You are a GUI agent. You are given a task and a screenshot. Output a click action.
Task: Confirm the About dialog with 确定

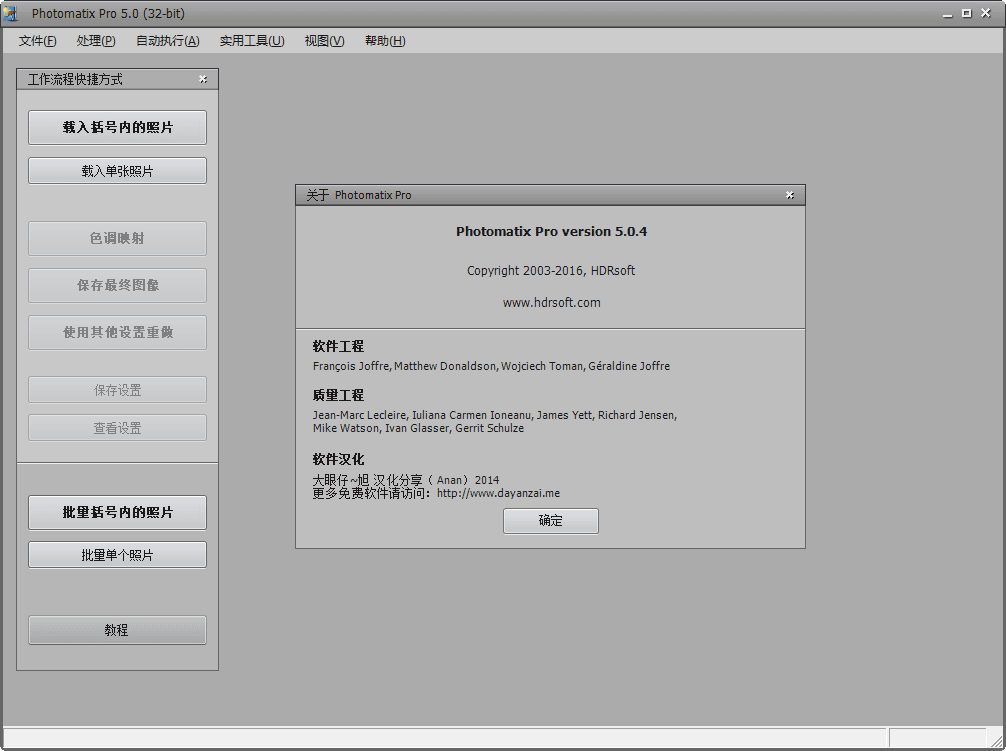pyautogui.click(x=550, y=521)
